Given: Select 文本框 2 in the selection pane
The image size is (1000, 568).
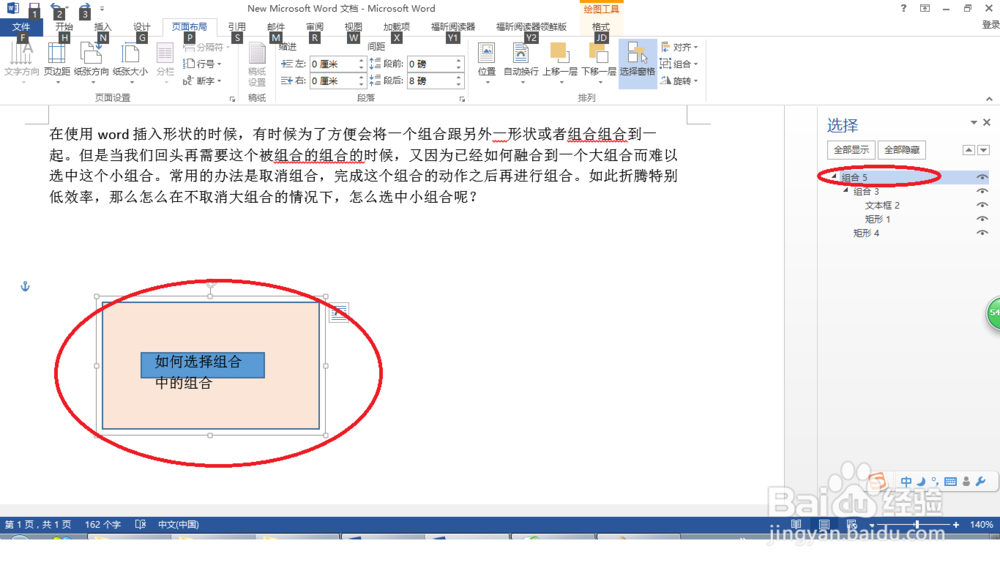Looking at the screenshot, I should pyautogui.click(x=882, y=205).
